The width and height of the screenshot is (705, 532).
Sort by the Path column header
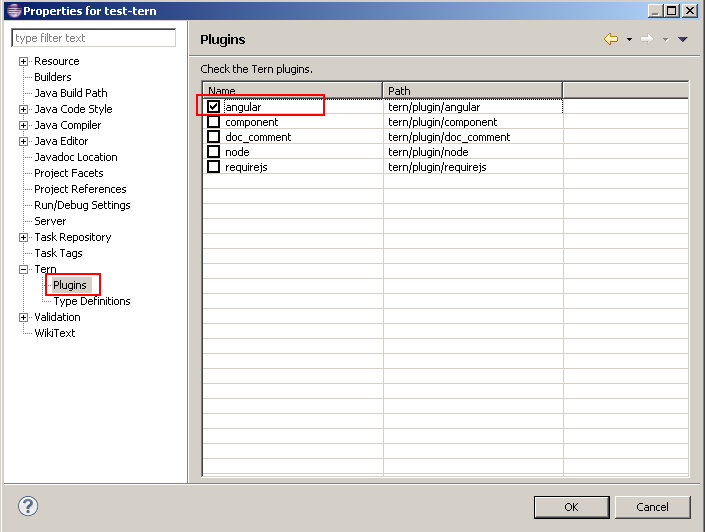(x=473, y=90)
